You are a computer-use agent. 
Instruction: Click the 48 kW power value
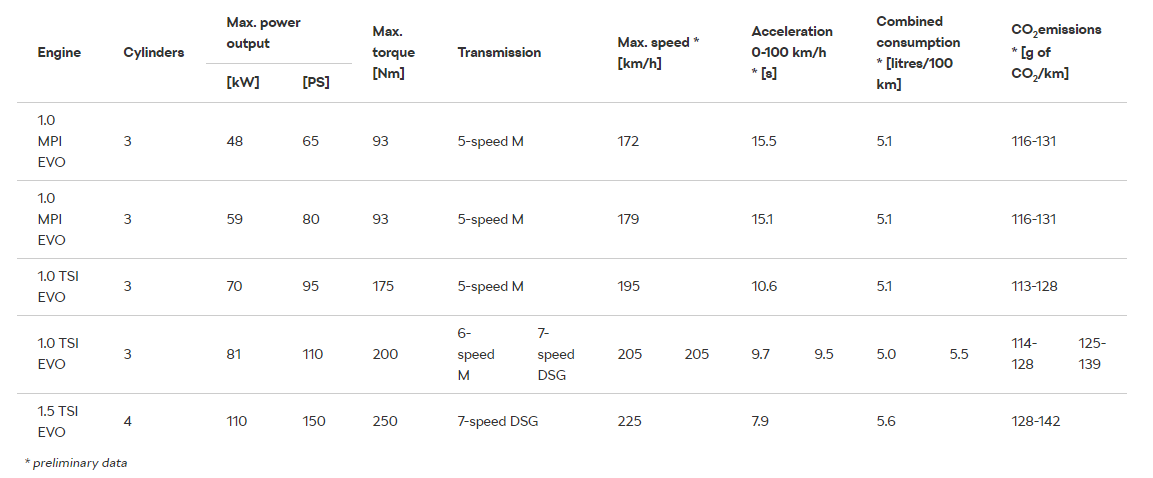point(235,141)
